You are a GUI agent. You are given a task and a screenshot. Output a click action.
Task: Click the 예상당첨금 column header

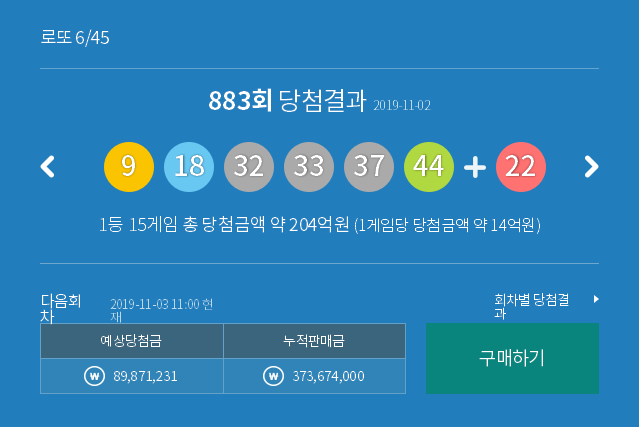coord(132,341)
